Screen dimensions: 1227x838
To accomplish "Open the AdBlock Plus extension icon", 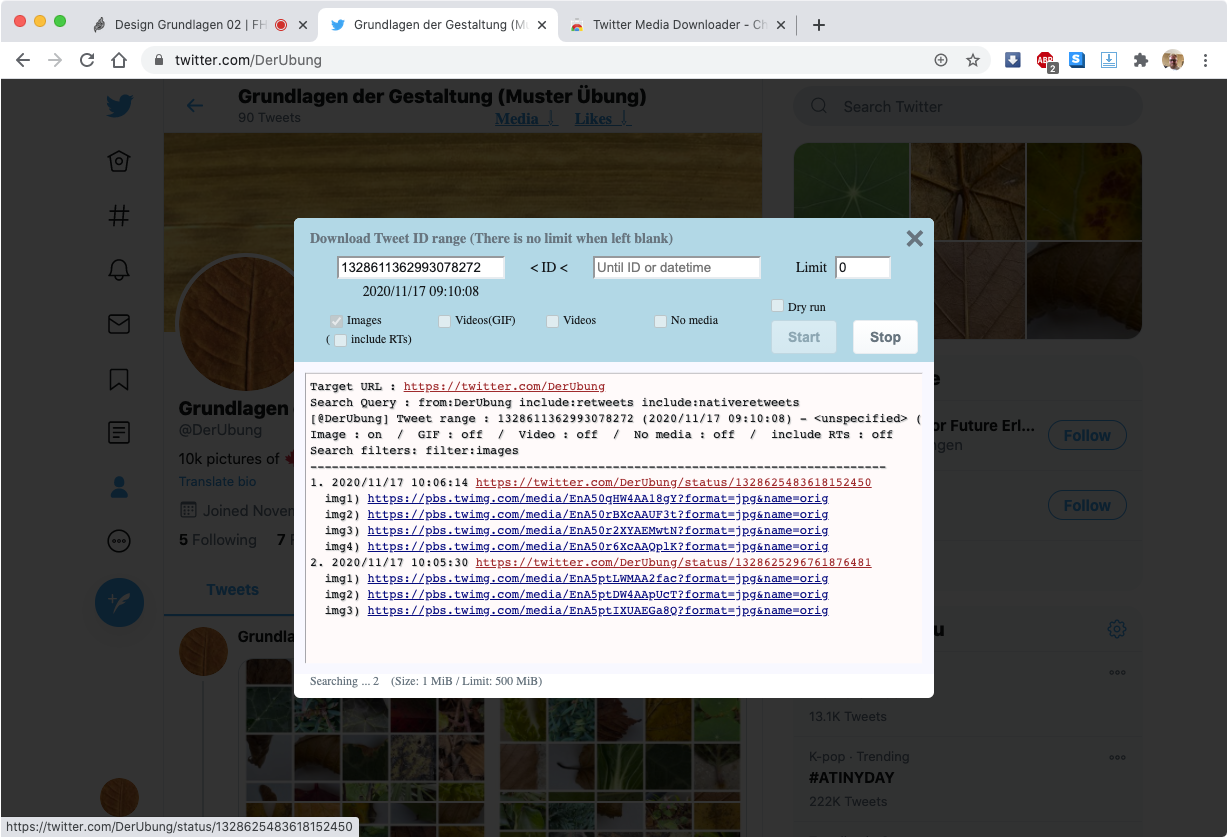I will pos(1045,61).
